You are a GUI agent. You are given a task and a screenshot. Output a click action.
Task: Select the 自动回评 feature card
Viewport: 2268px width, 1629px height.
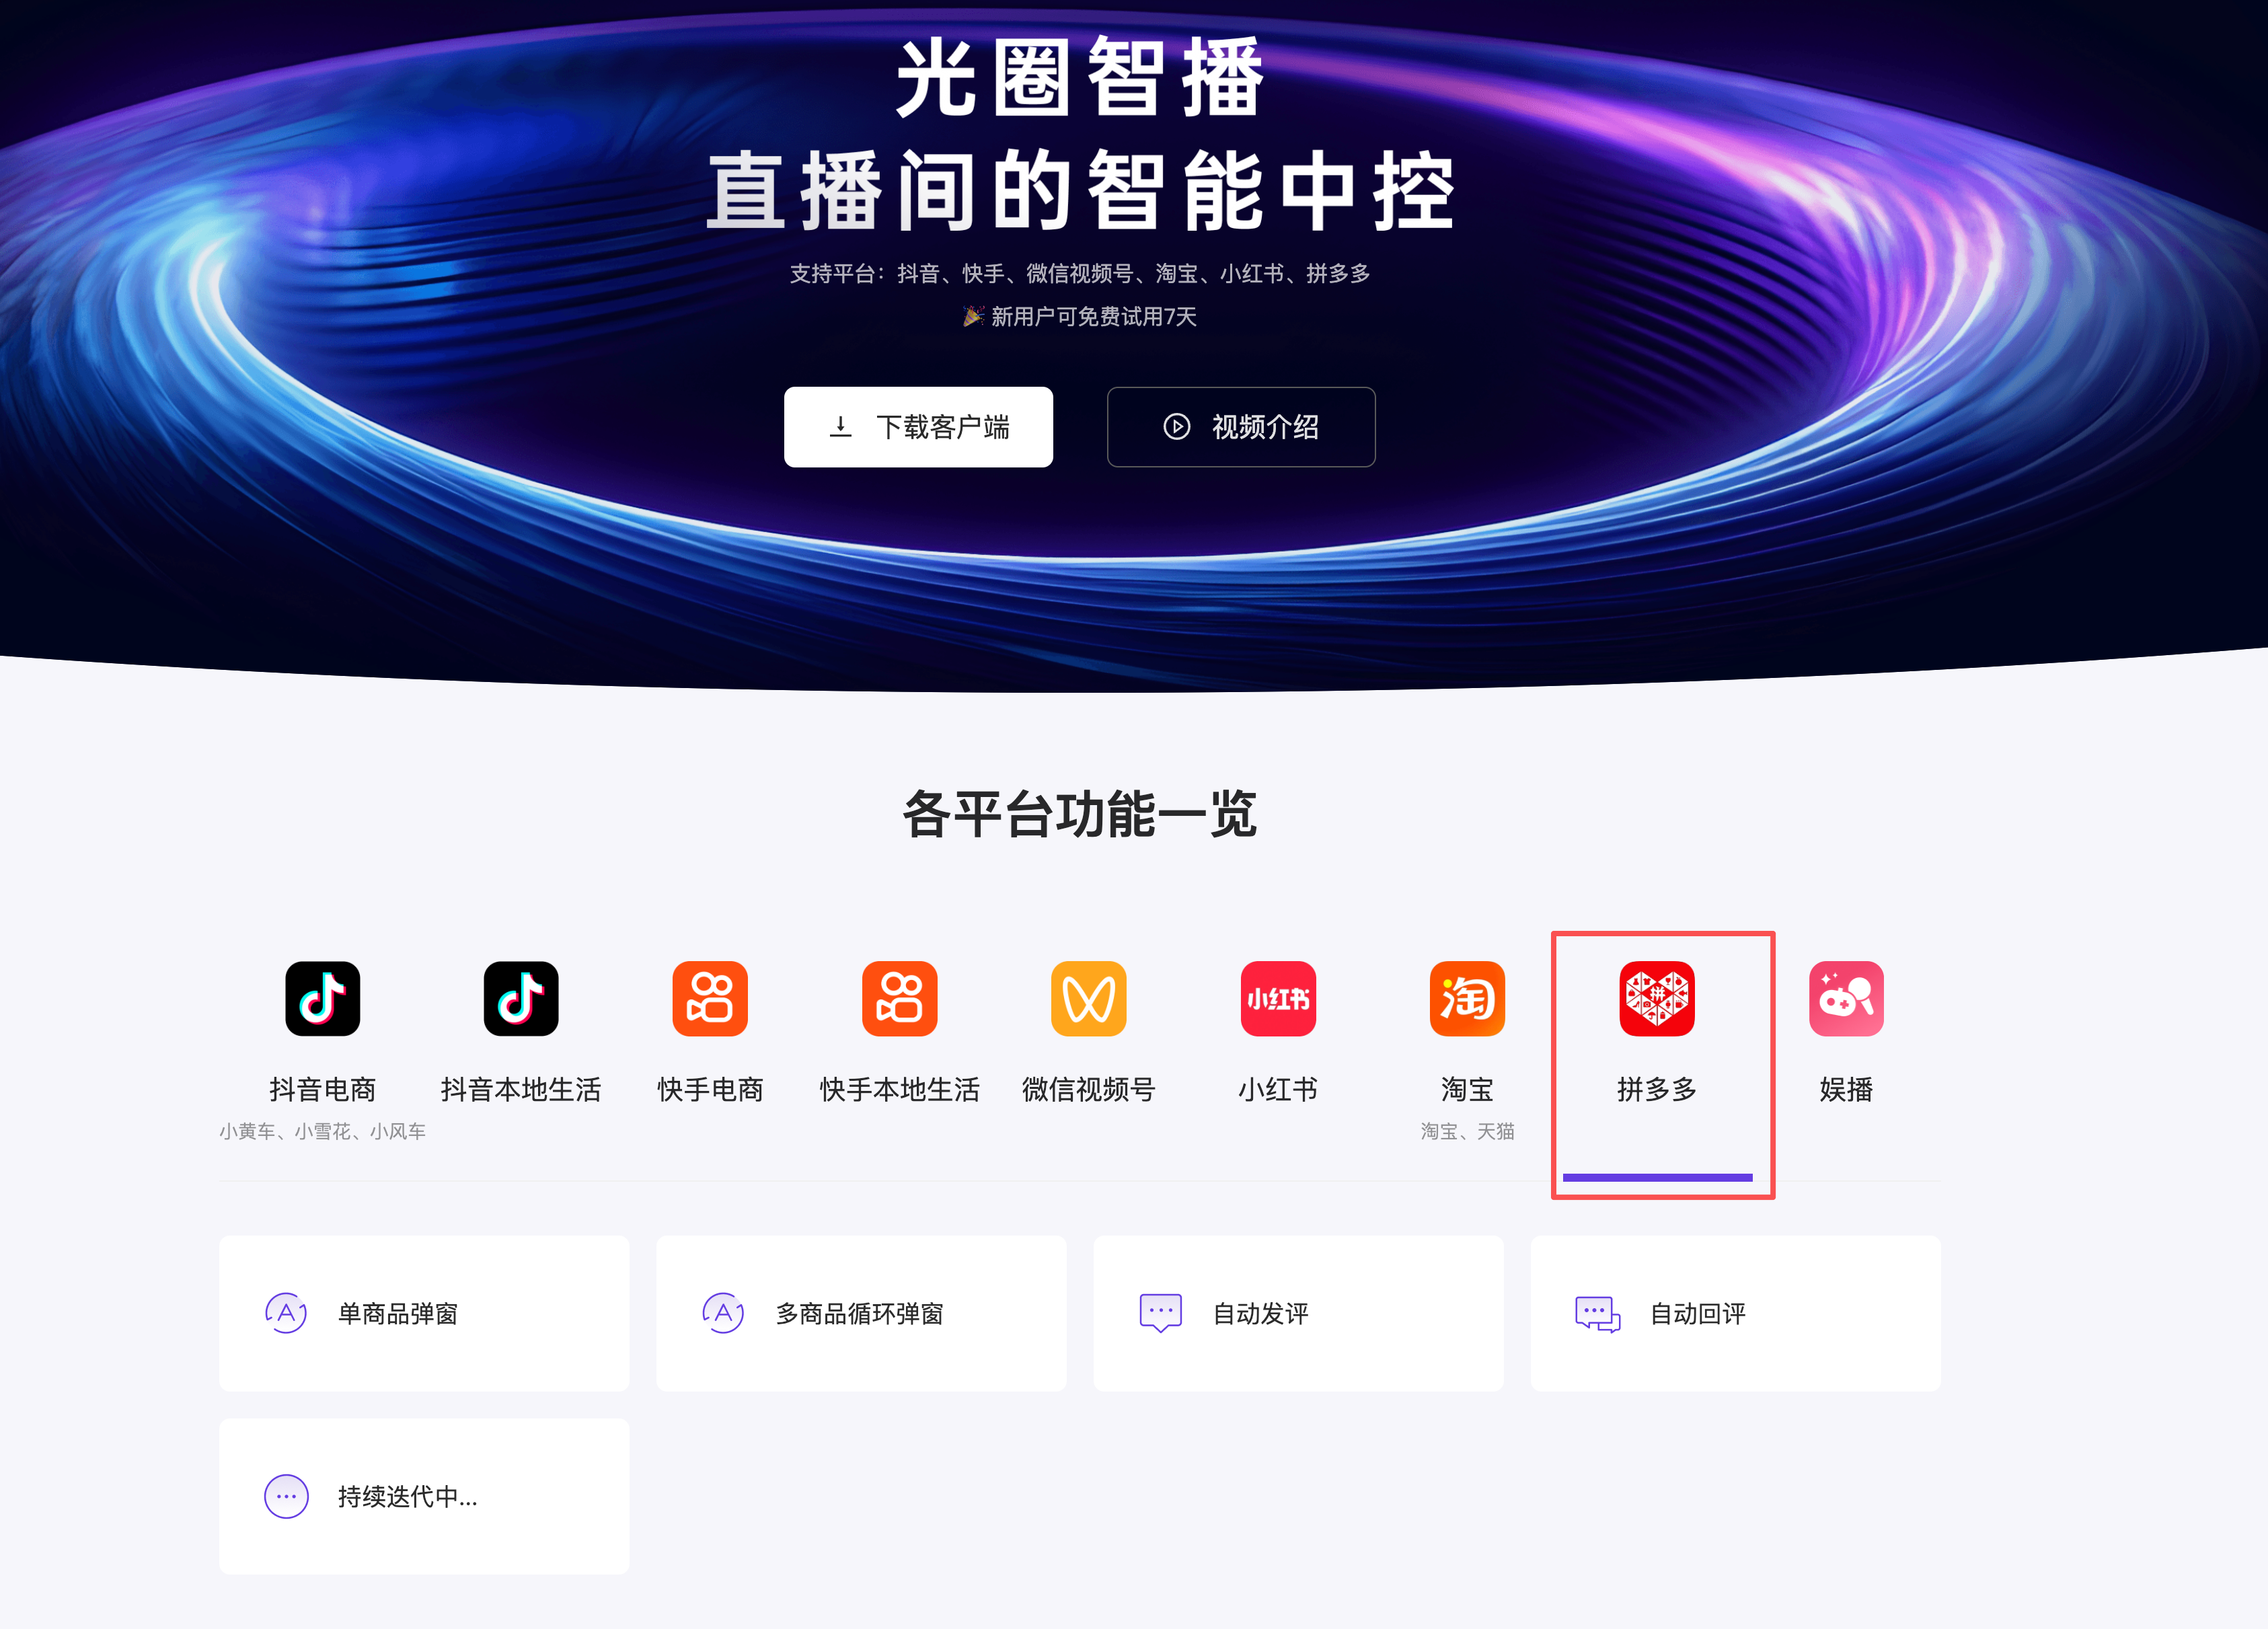(x=1735, y=1313)
